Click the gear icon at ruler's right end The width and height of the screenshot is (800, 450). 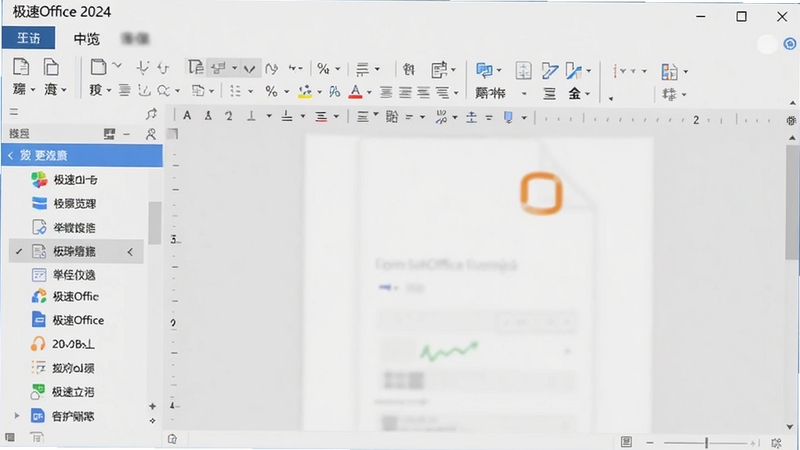791,120
